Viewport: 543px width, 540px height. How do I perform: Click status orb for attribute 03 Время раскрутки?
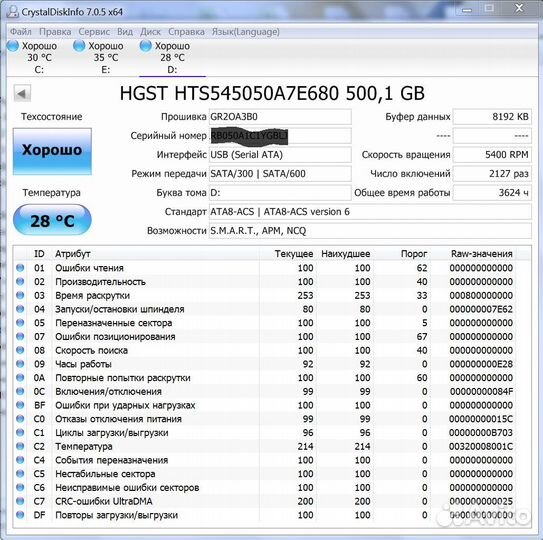pos(20,295)
